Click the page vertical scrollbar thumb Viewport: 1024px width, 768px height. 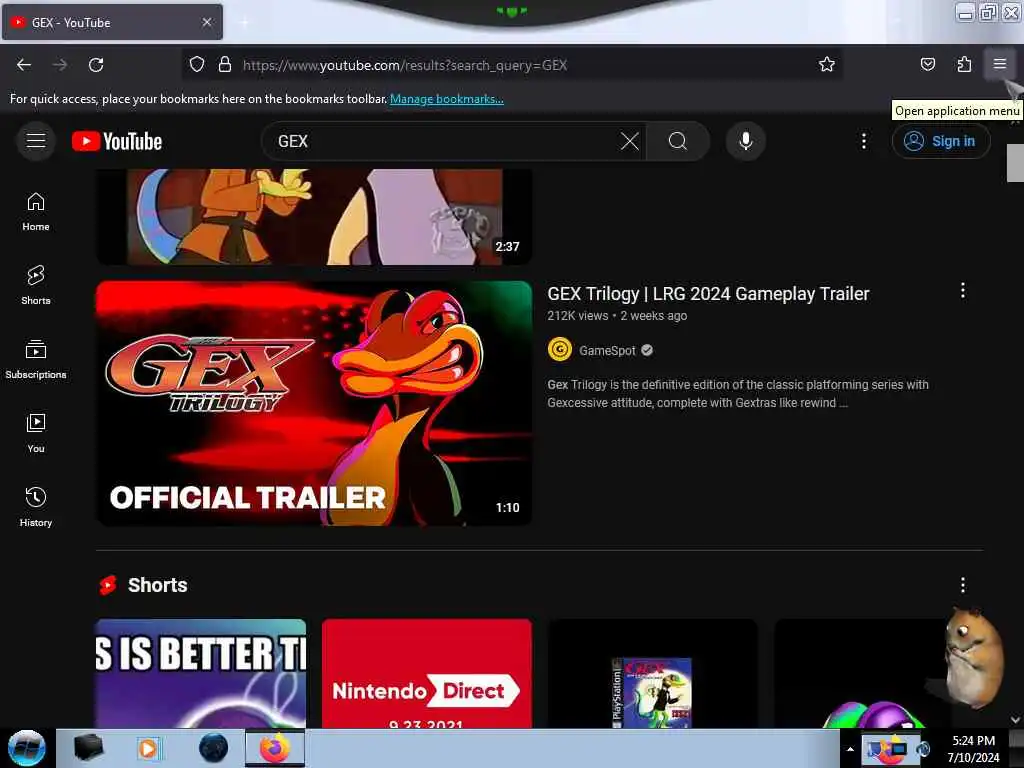[x=1015, y=163]
